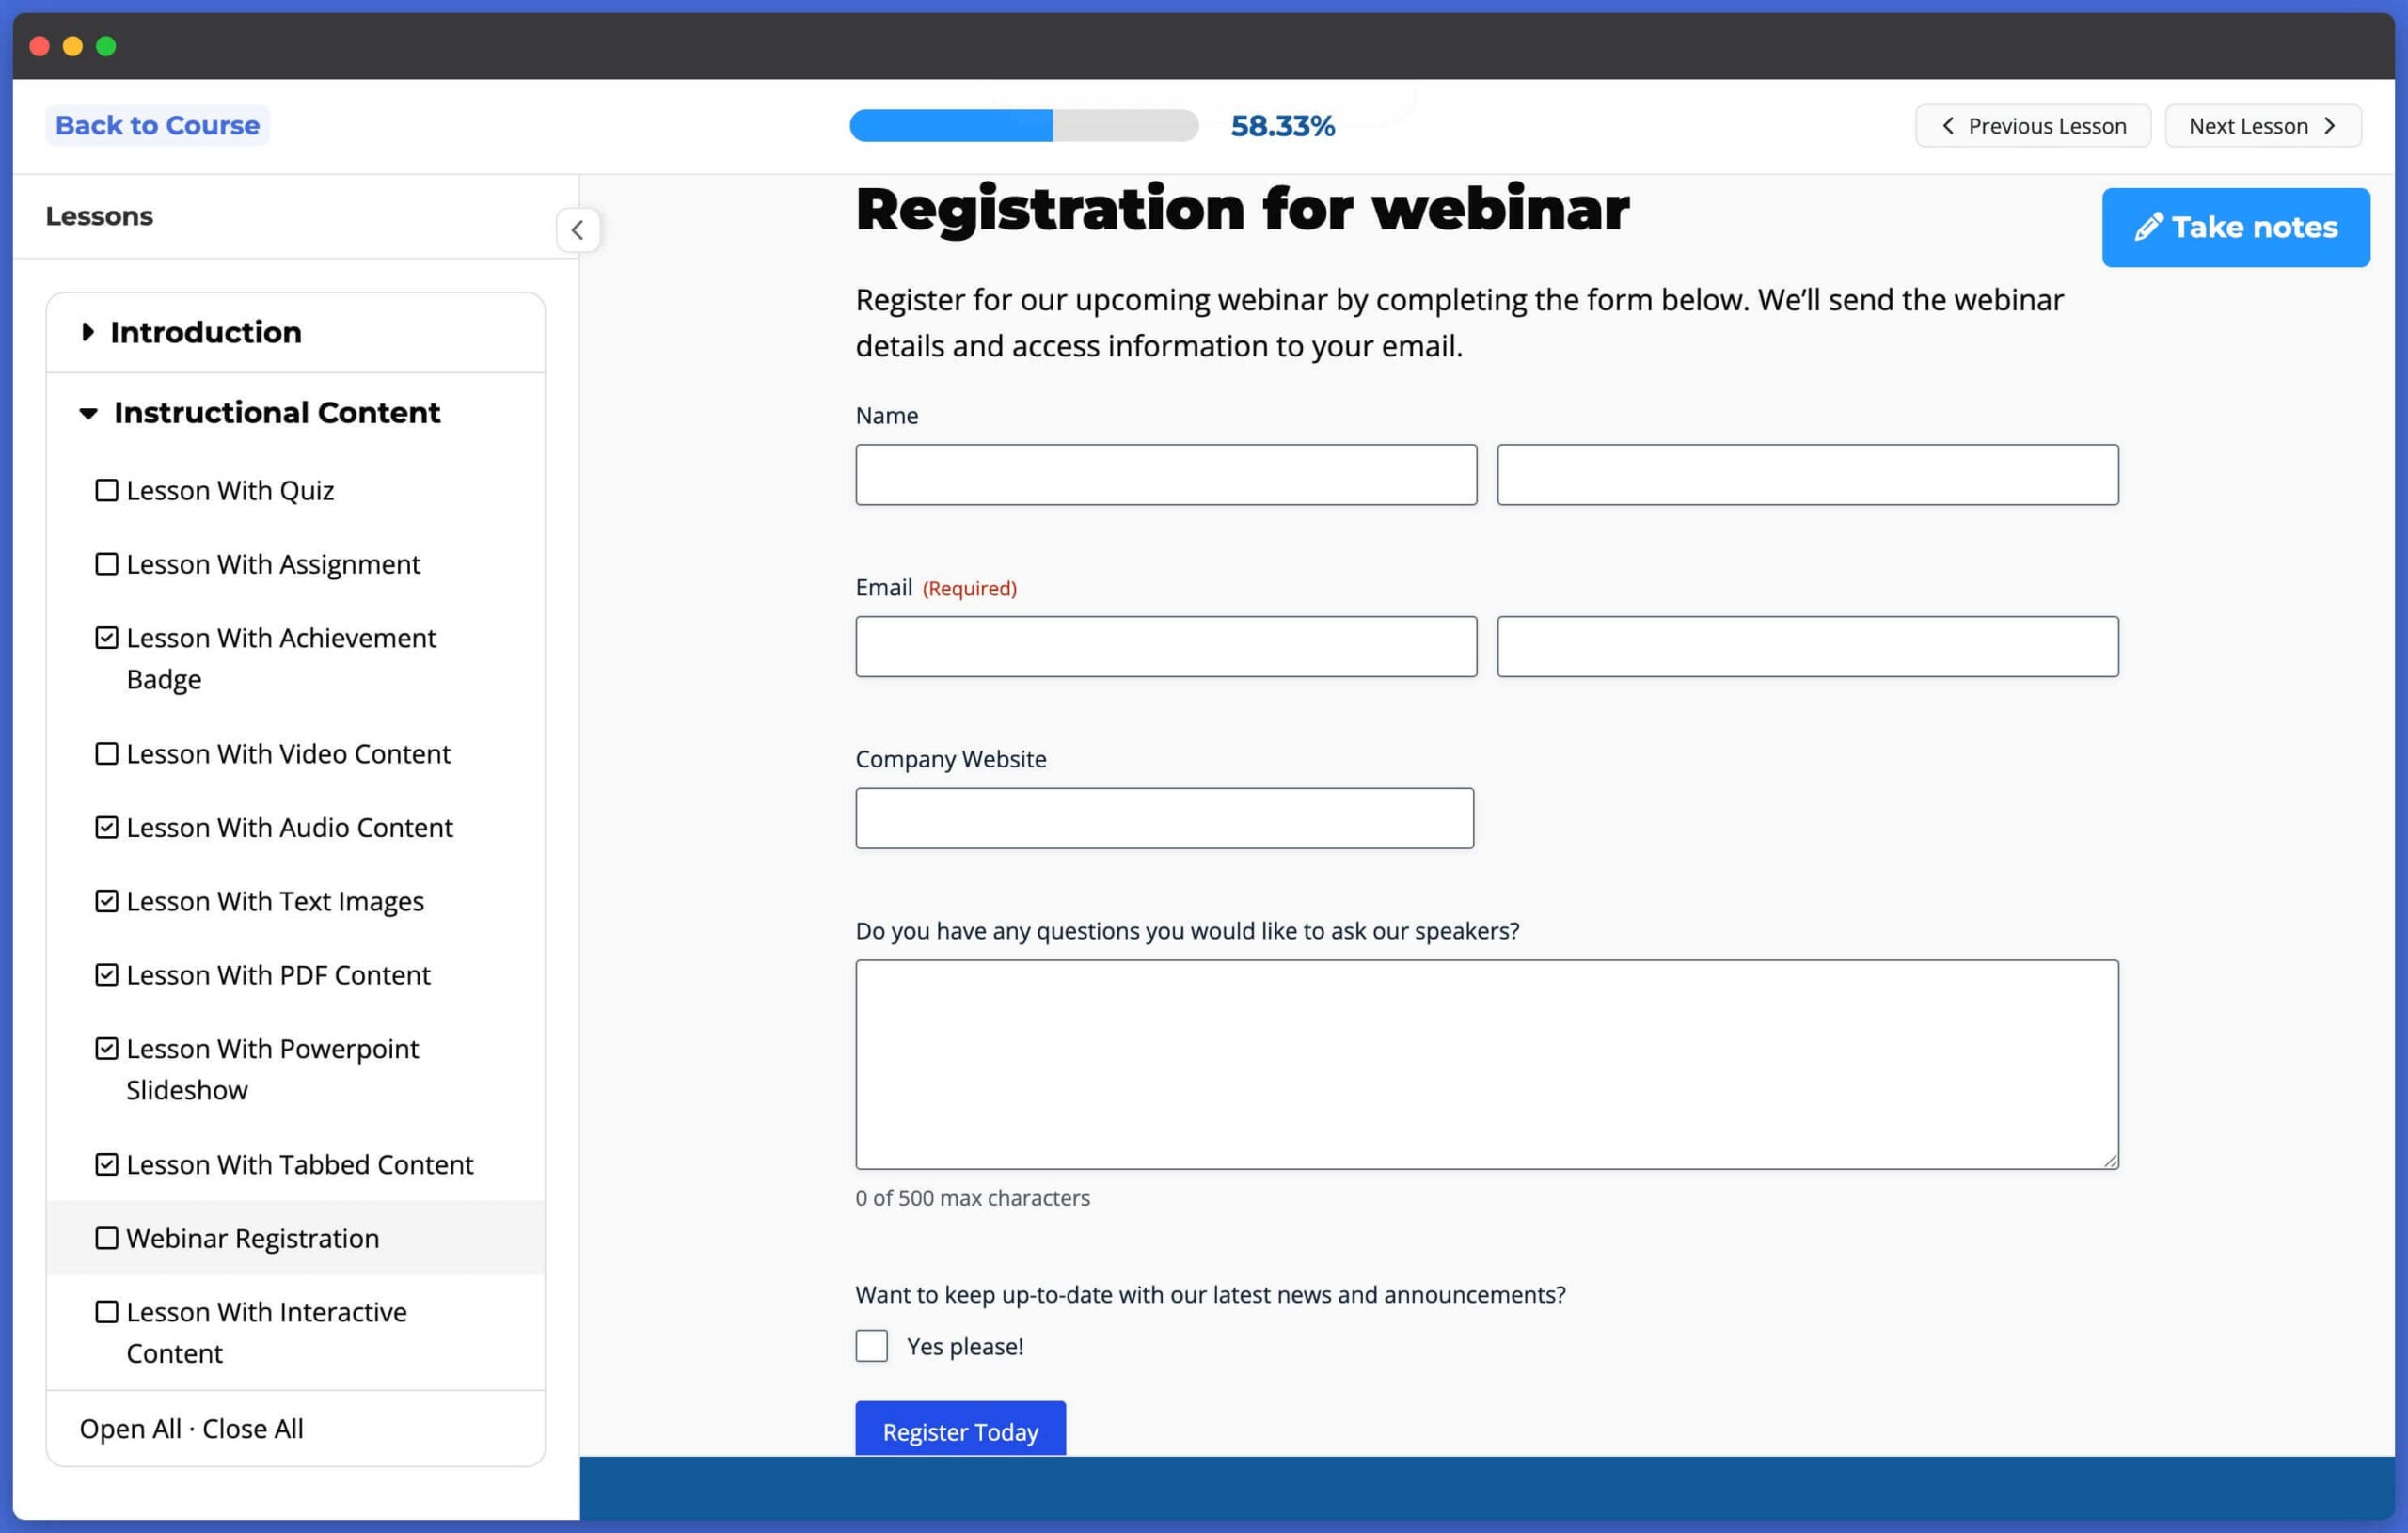Go to the Next Lesson
Screen dimensions: 2408x1533
pyautogui.click(x=2263, y=126)
